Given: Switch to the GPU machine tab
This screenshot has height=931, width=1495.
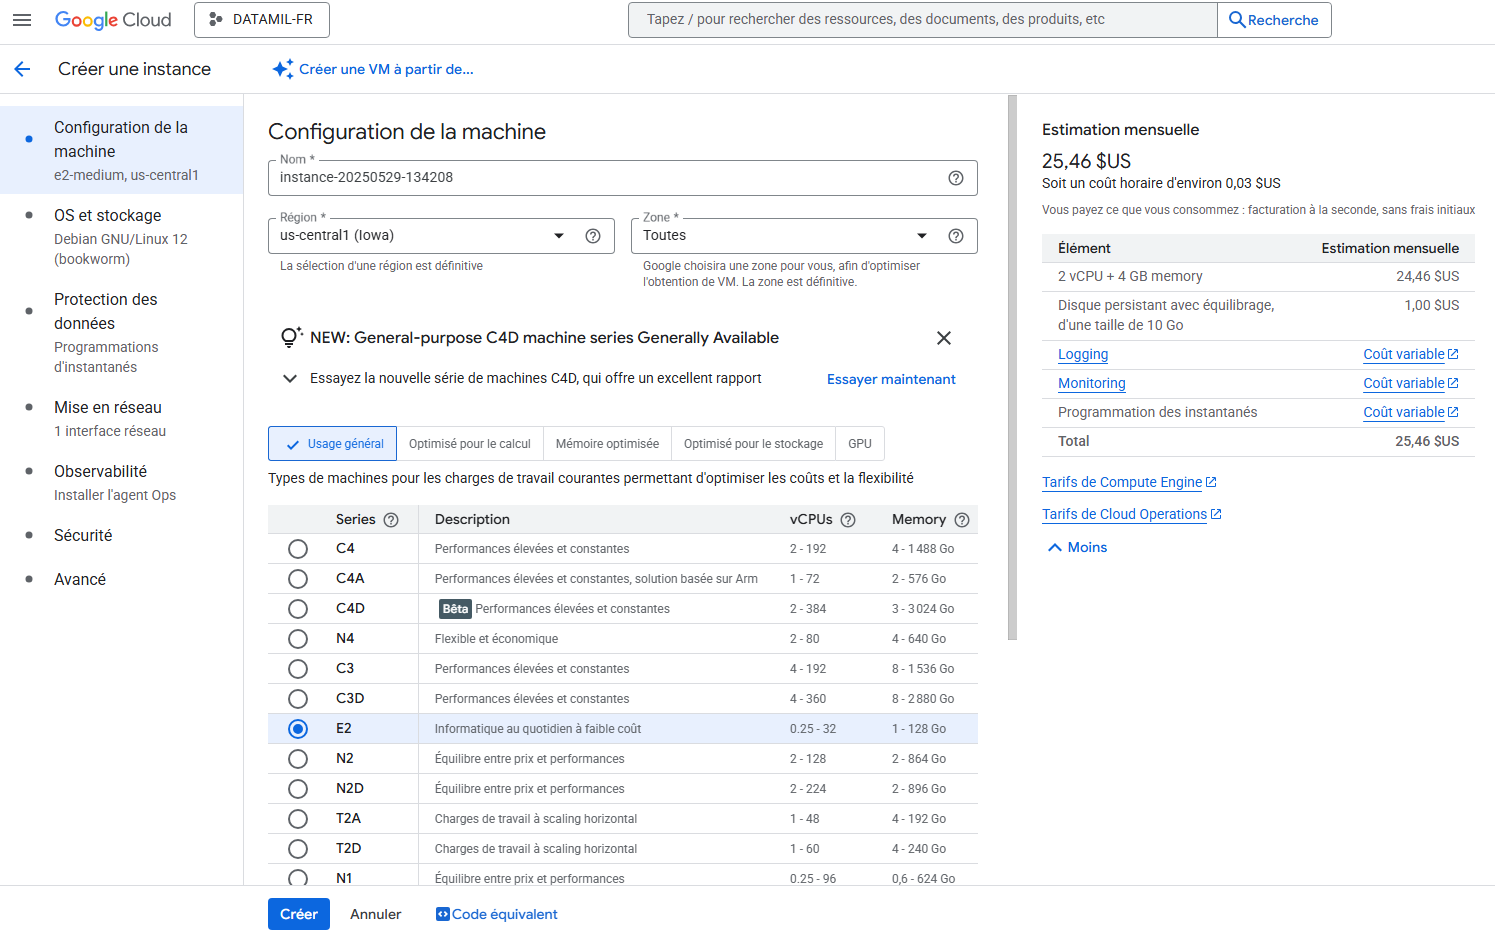Looking at the screenshot, I should coord(859,443).
